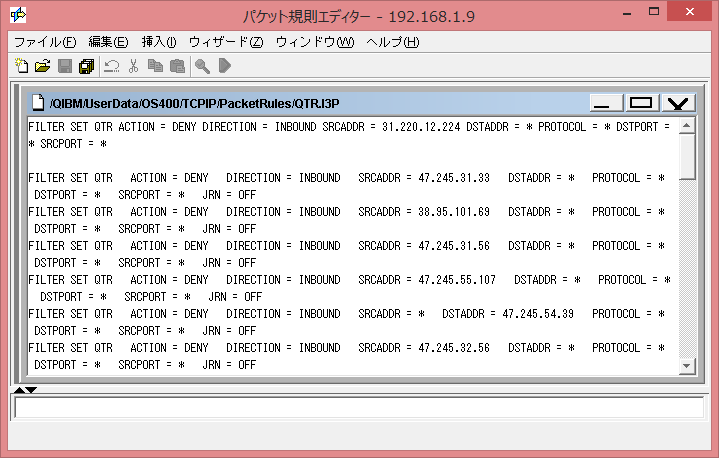This screenshot has width=719, height=458.
Task: Click the Open folder toolbar icon
Action: pos(42,67)
